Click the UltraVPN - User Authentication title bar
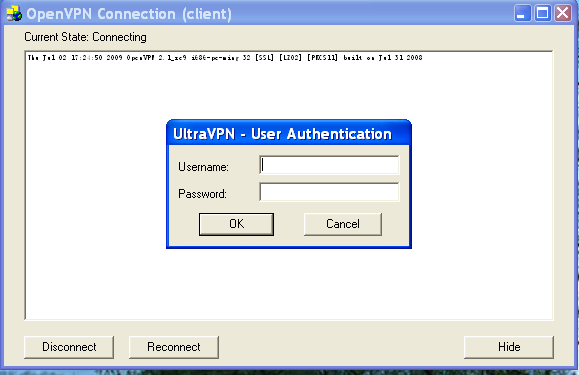 (x=289, y=133)
